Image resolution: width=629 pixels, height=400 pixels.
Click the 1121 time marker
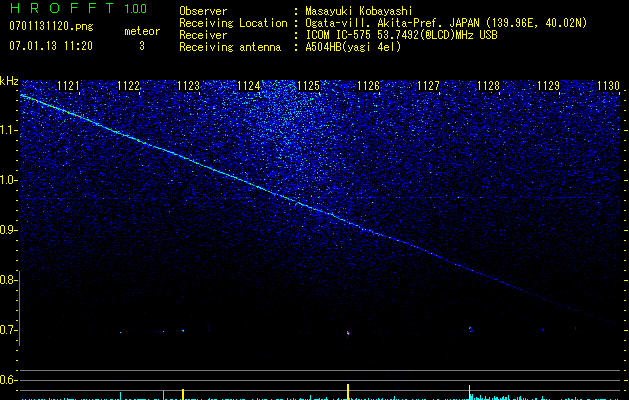click(x=69, y=86)
